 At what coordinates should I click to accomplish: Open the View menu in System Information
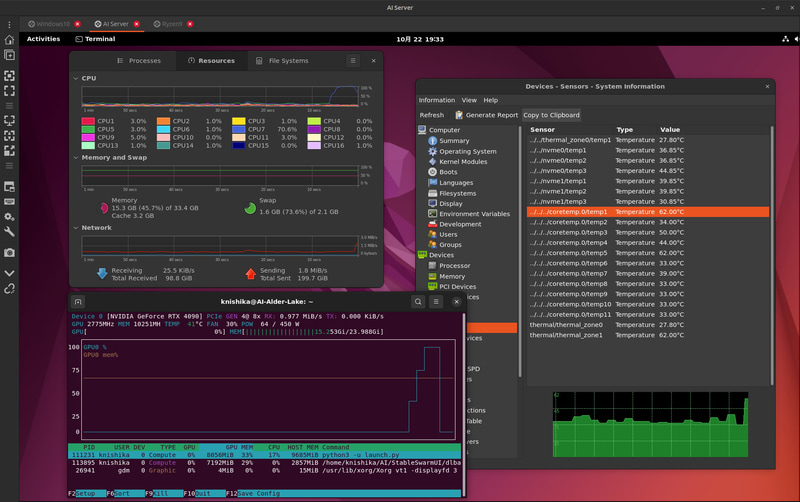point(469,101)
